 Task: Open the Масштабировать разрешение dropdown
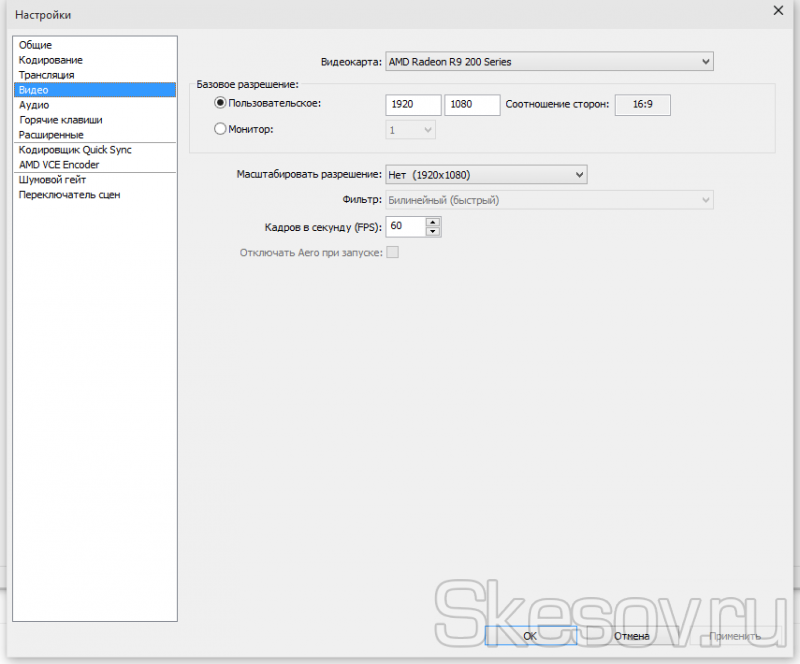tap(486, 174)
